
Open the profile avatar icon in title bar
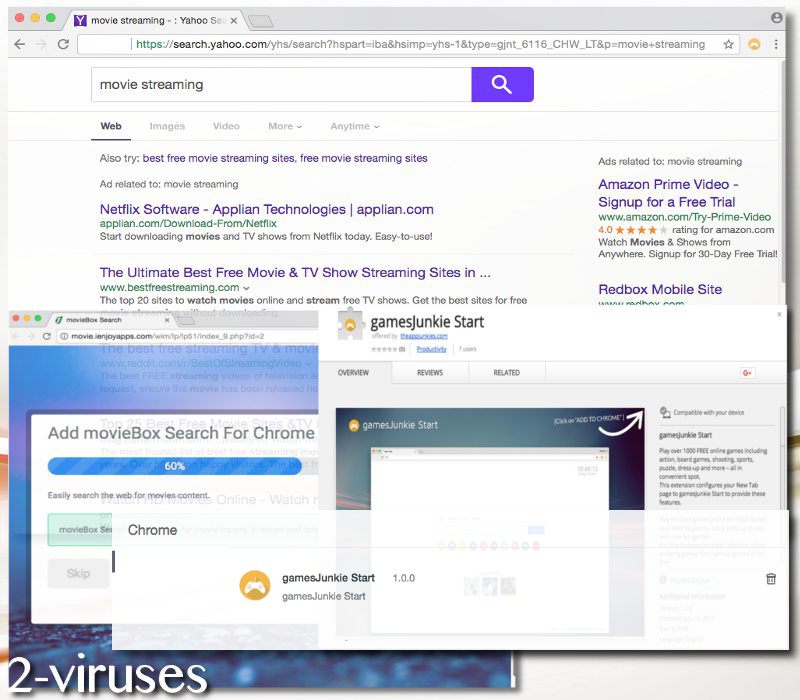pos(777,18)
